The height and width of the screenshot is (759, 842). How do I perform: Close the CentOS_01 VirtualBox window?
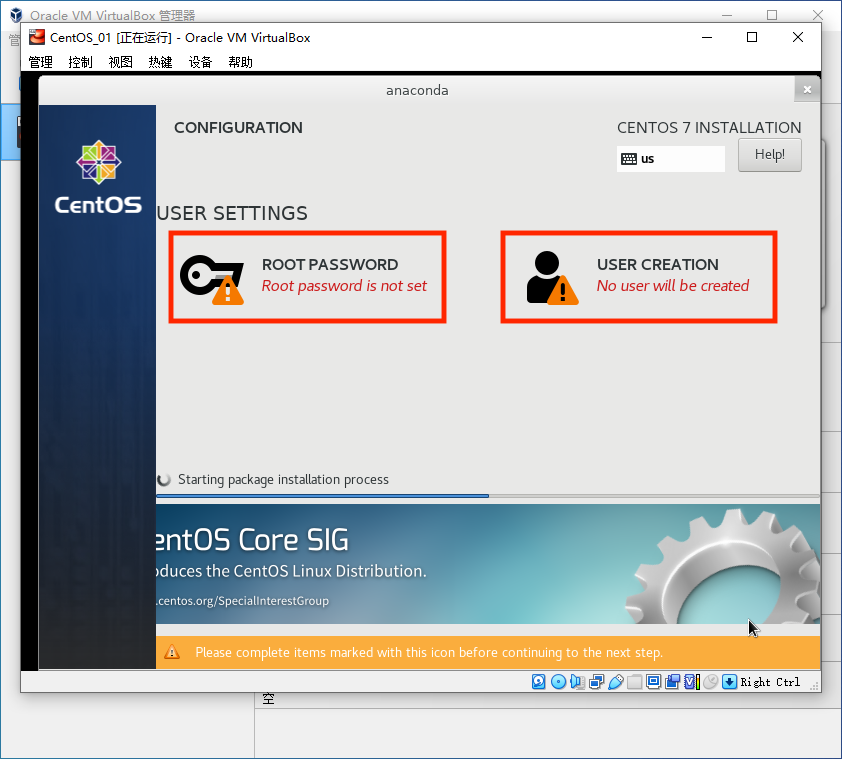pos(798,37)
